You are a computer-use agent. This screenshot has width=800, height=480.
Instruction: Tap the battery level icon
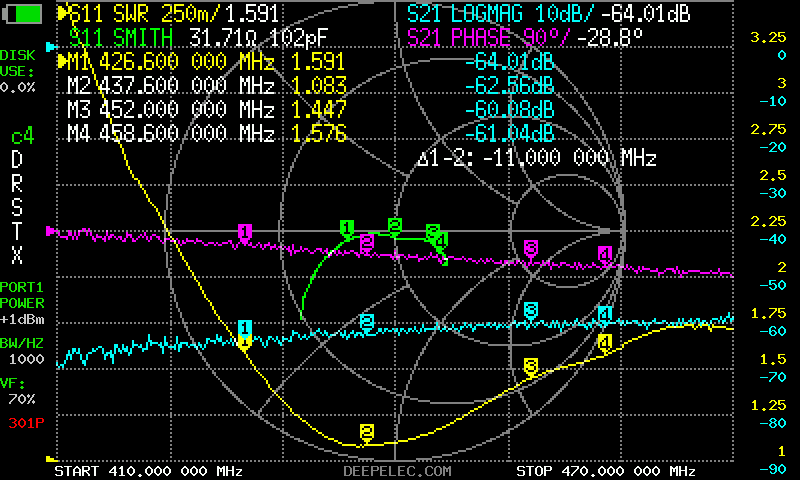click(x=22, y=14)
